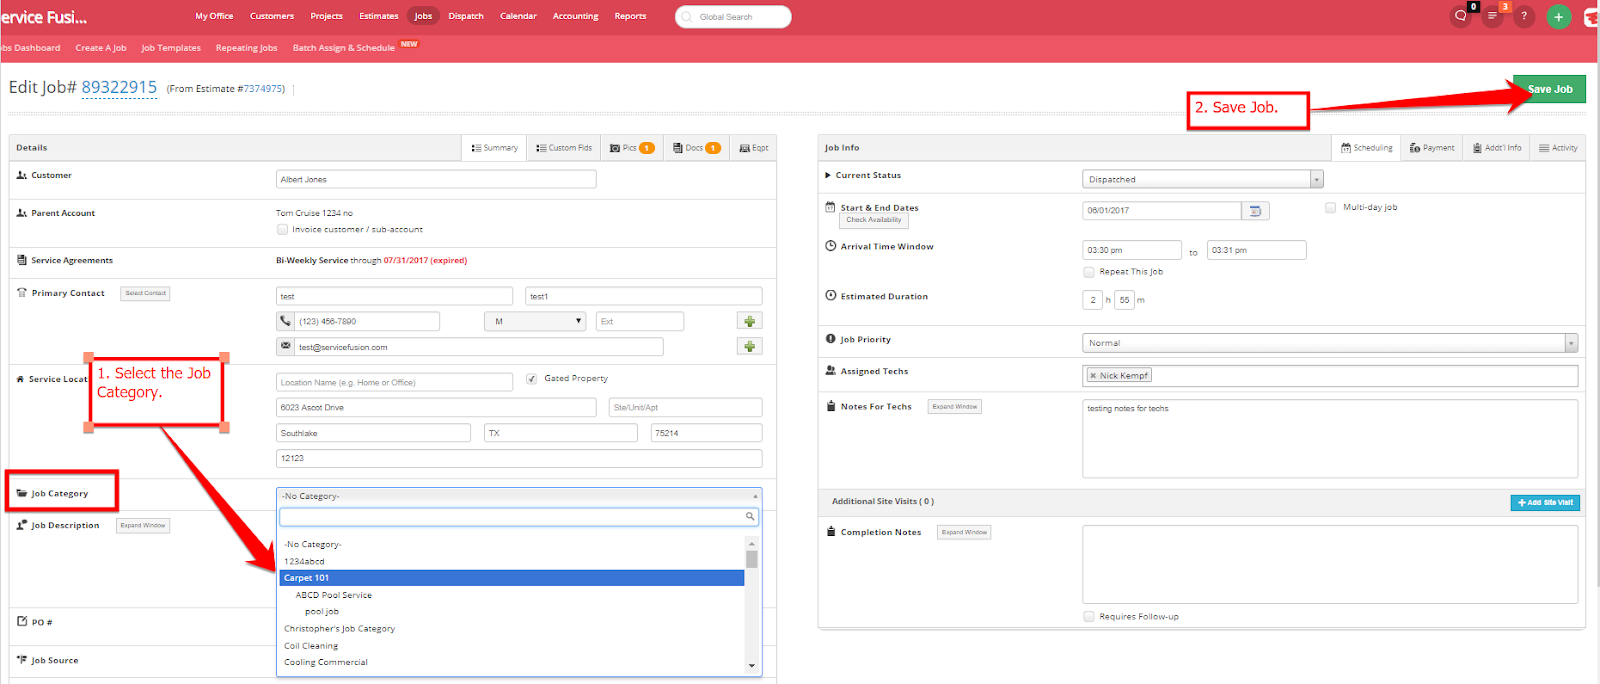Click the Customer person icon
This screenshot has height=684, width=1600.
(x=22, y=175)
